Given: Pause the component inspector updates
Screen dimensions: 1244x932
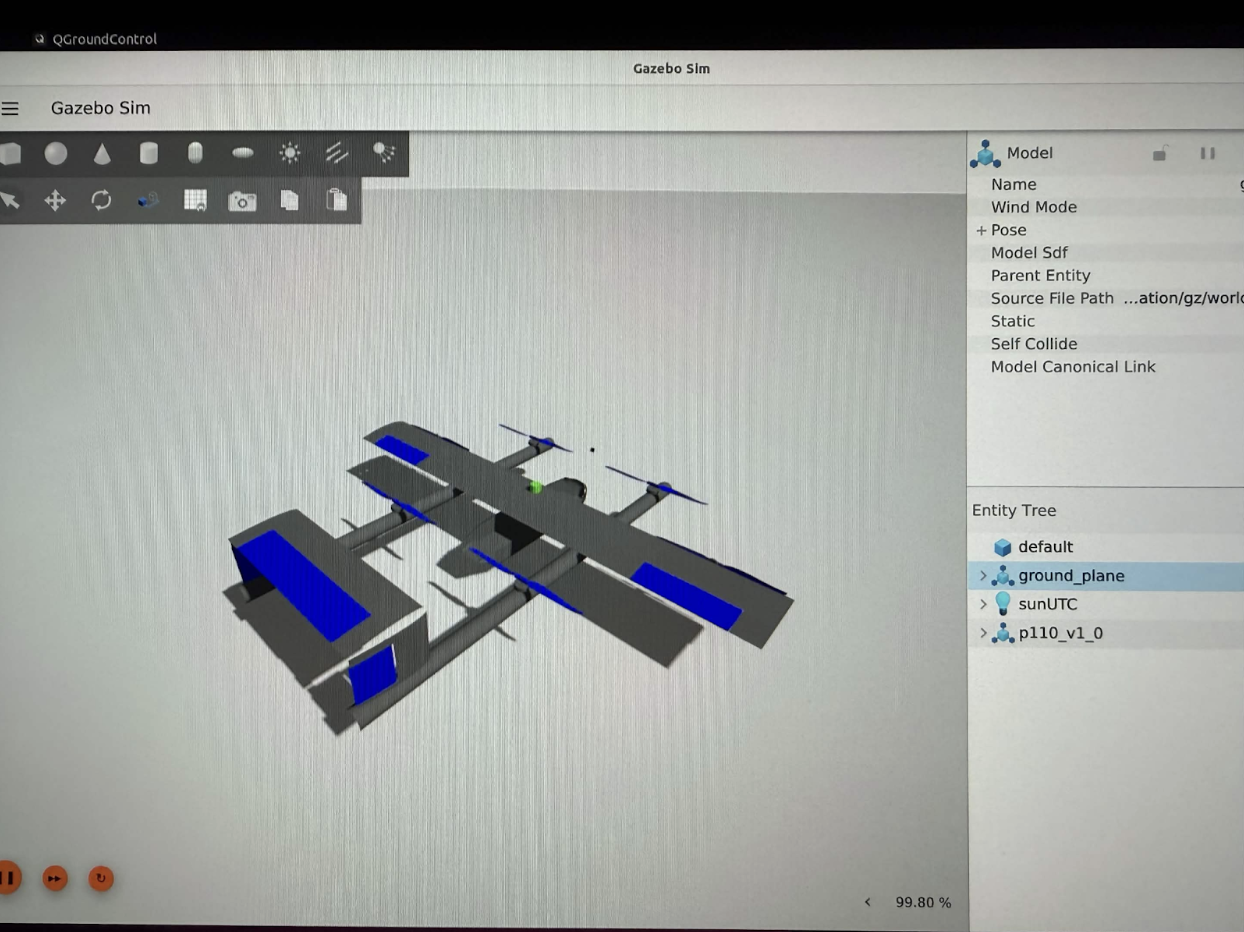Looking at the screenshot, I should tap(1207, 153).
